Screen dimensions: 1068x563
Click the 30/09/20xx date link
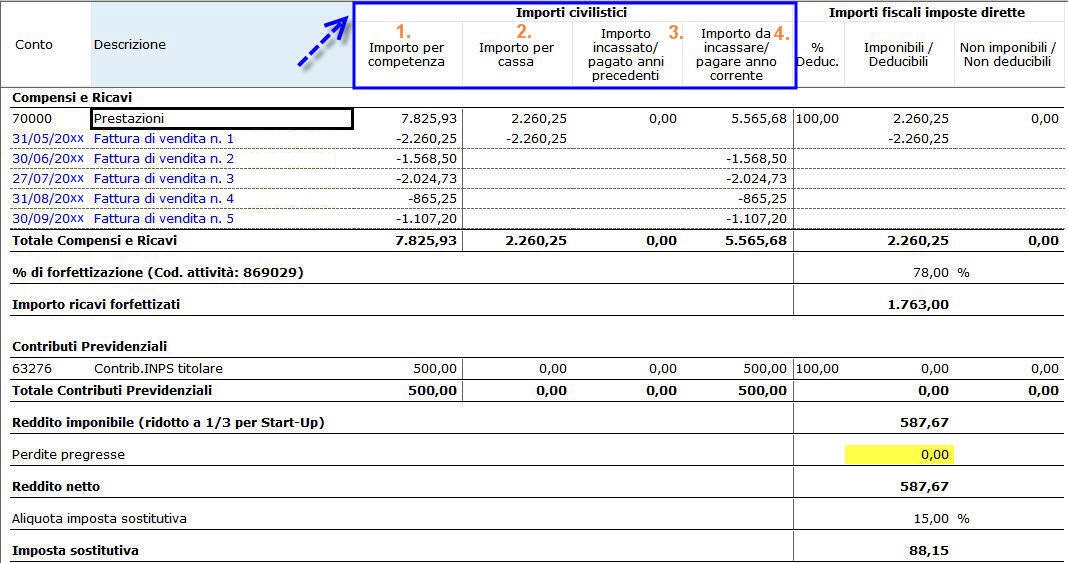click(x=48, y=218)
